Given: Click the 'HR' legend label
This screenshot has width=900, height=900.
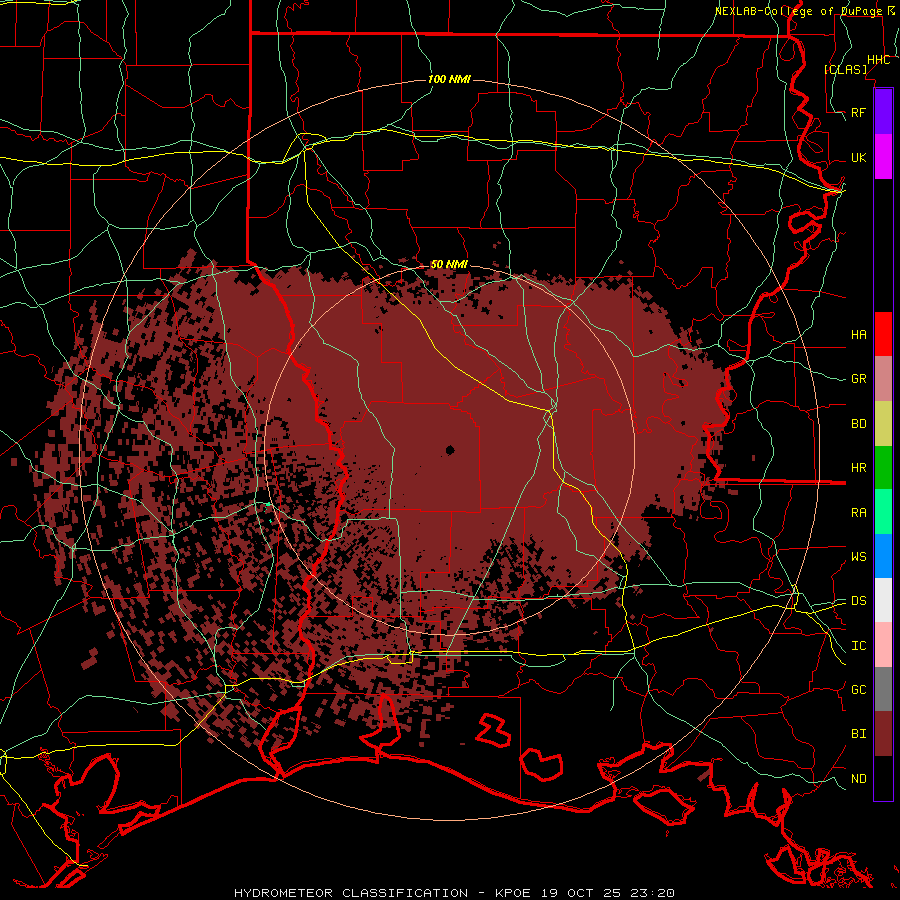Looking at the screenshot, I should [x=859, y=468].
